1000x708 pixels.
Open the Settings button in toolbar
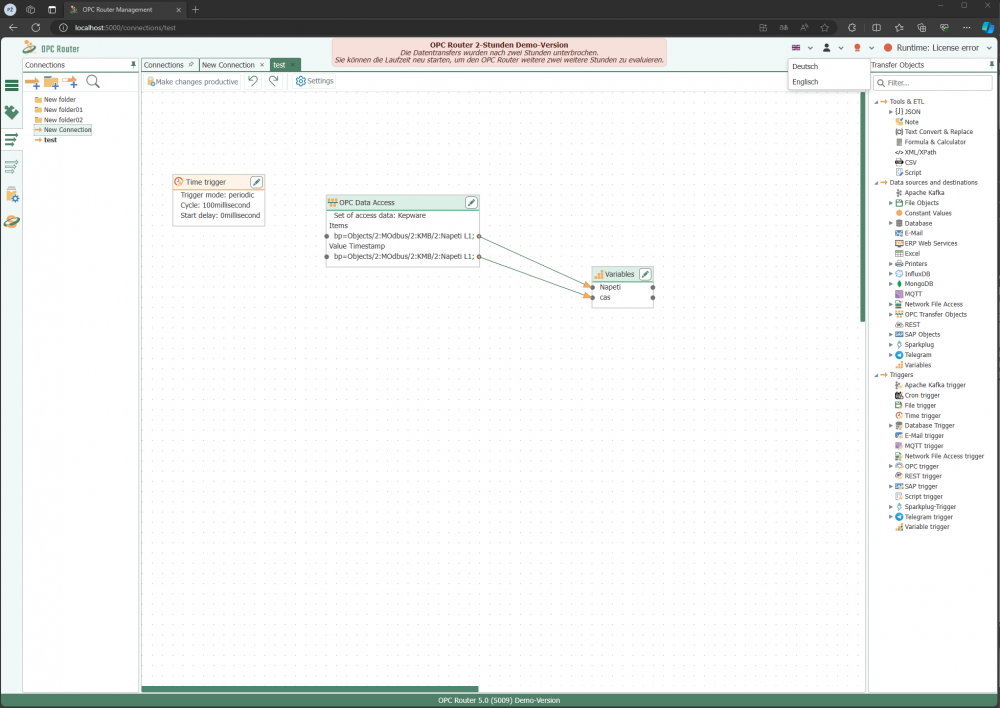314,81
